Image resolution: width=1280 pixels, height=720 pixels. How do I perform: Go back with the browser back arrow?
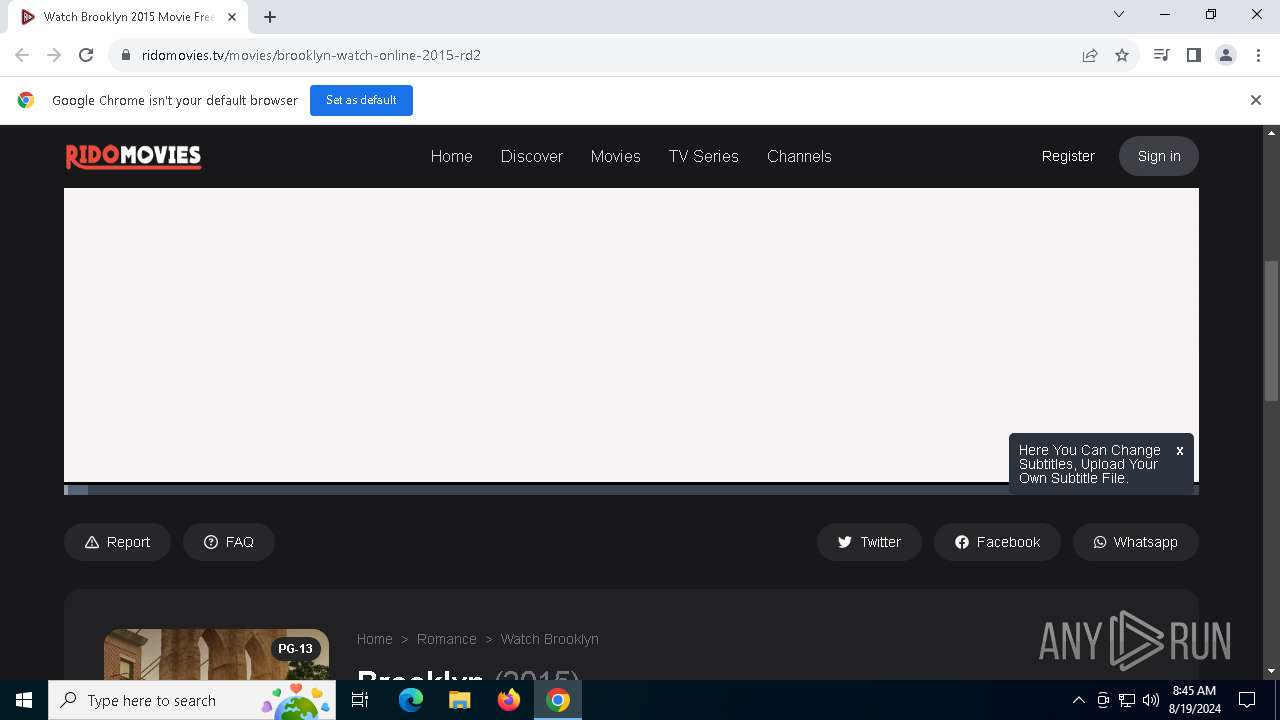(22, 55)
